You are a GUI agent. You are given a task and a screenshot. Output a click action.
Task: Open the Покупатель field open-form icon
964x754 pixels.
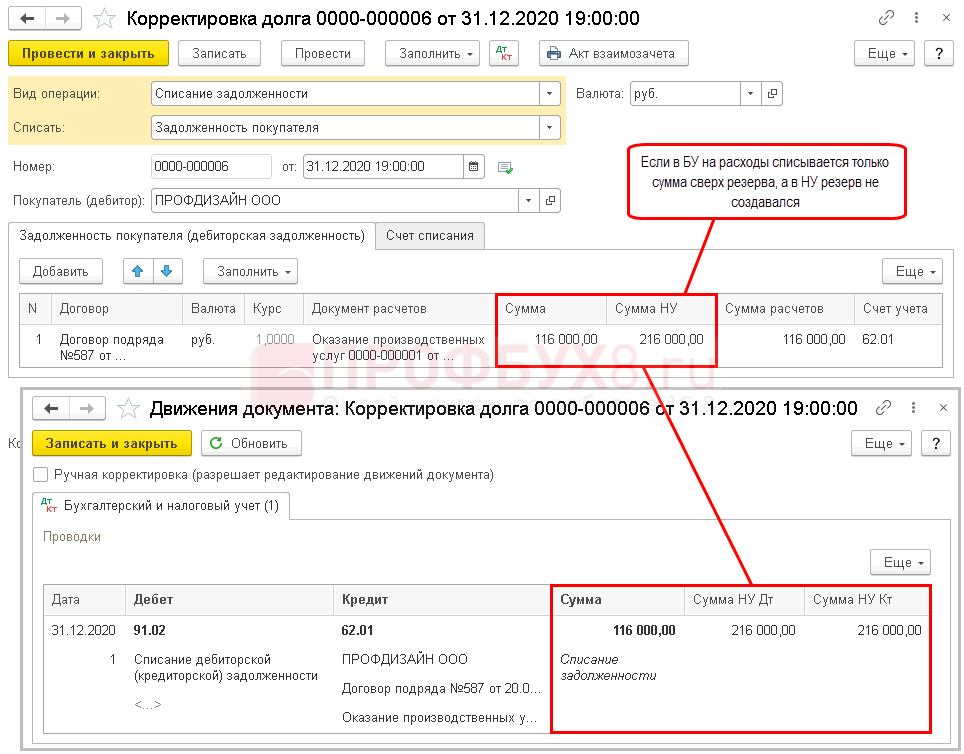[x=550, y=200]
